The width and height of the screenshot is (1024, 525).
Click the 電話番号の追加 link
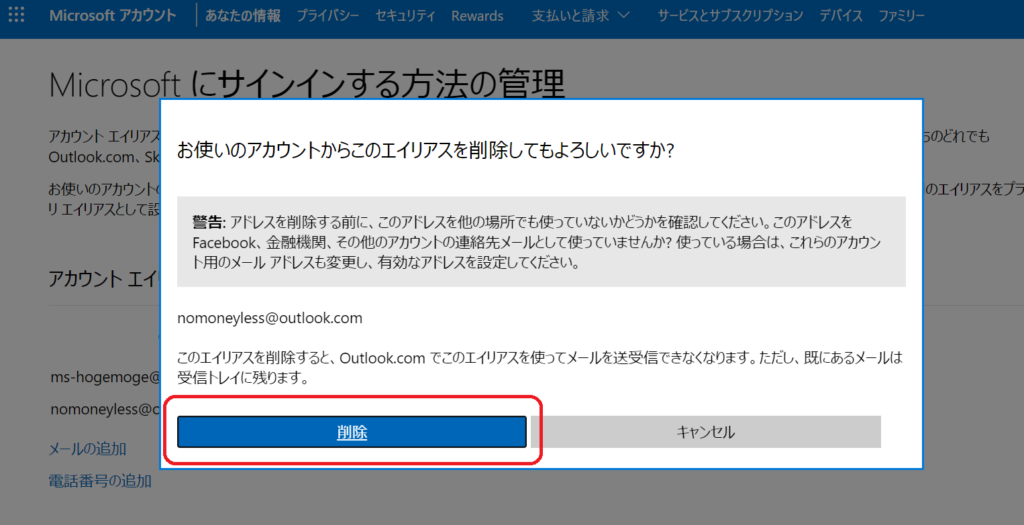[100, 481]
